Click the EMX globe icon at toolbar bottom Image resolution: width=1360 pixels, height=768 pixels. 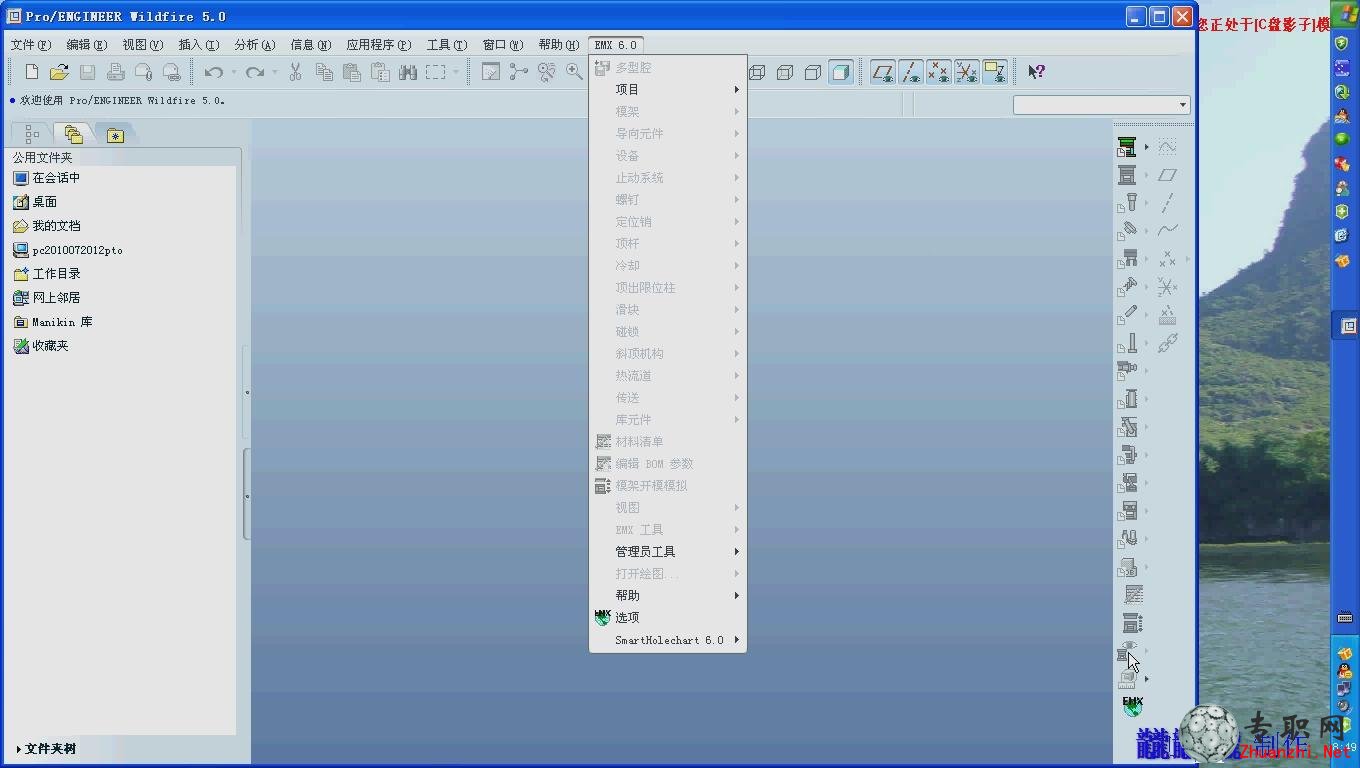pyautogui.click(x=1132, y=706)
